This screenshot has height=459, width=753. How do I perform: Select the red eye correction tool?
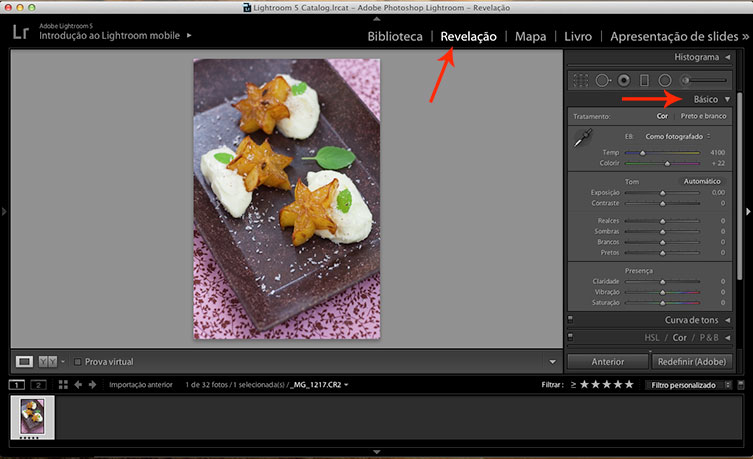624,79
